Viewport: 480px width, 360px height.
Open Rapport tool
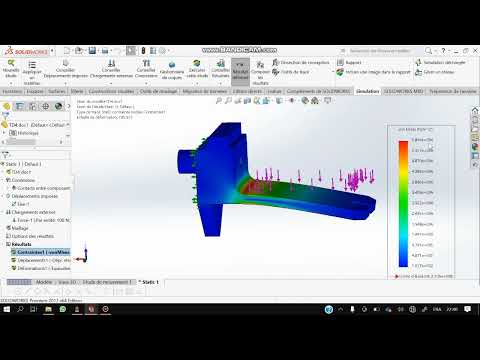[349, 62]
